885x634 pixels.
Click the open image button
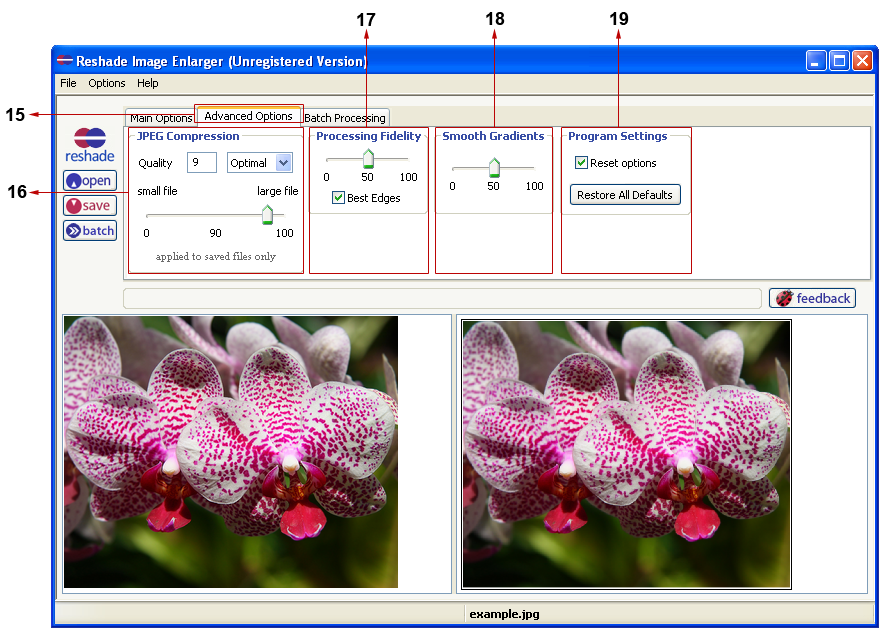pyautogui.click(x=90, y=181)
